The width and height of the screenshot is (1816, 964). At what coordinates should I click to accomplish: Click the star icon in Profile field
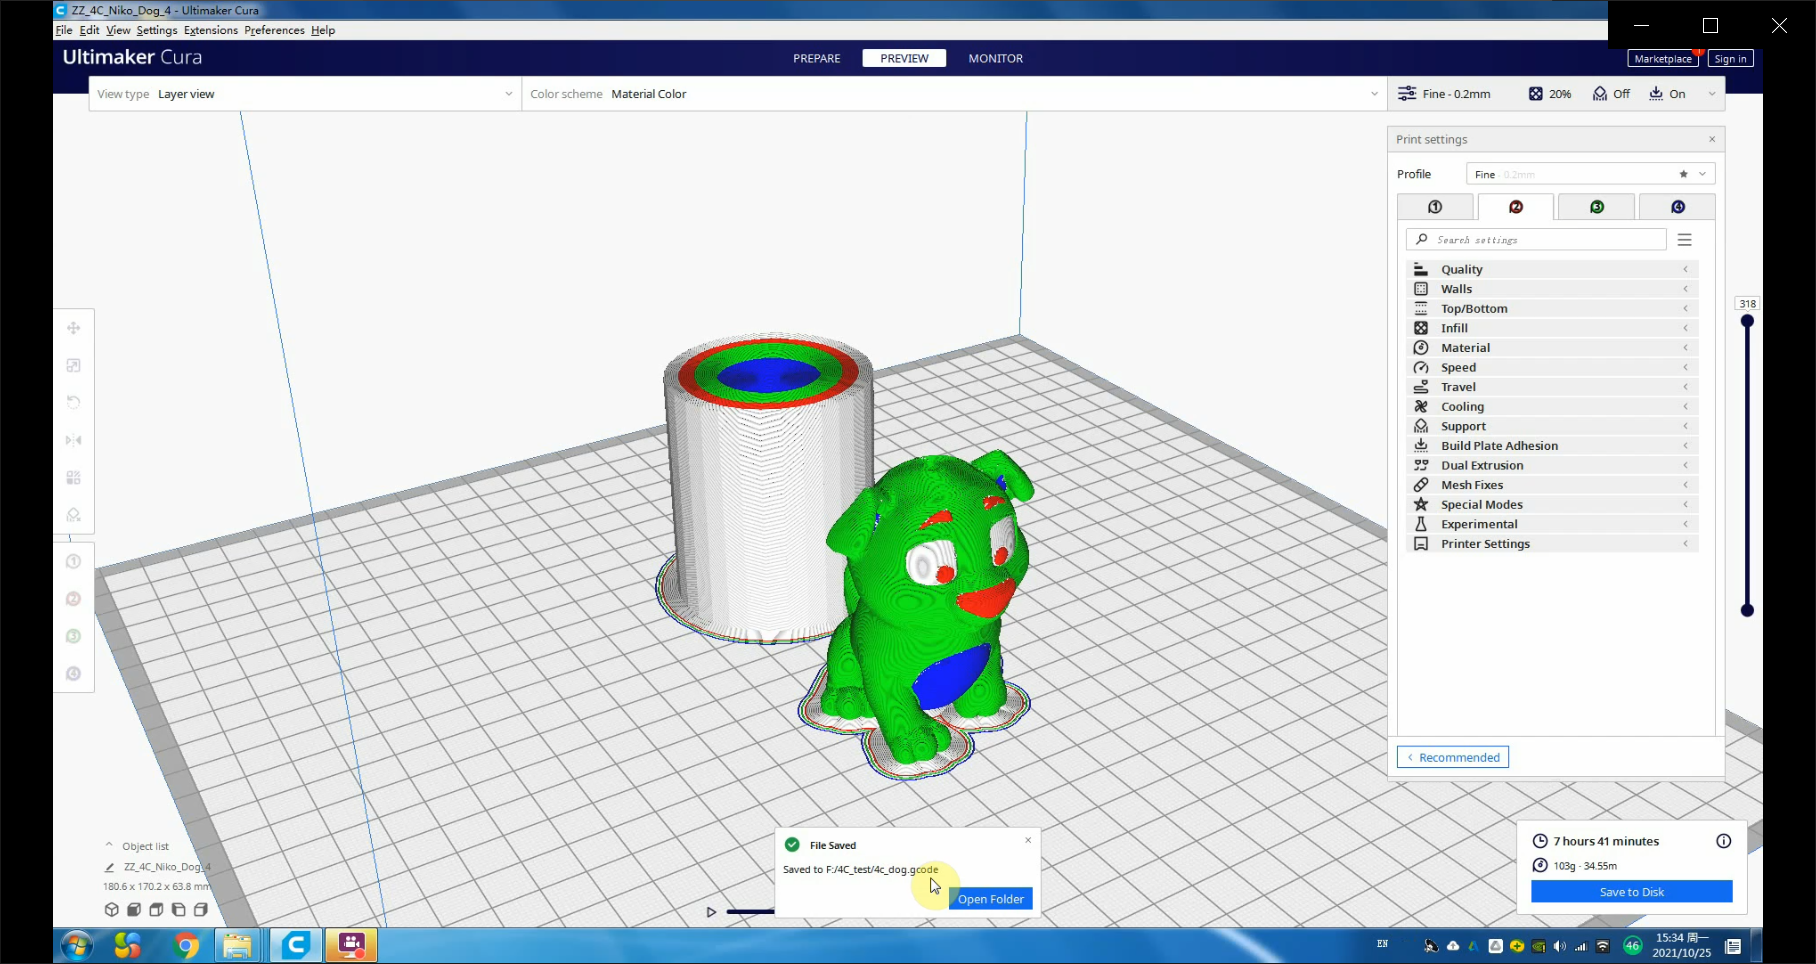(x=1684, y=174)
